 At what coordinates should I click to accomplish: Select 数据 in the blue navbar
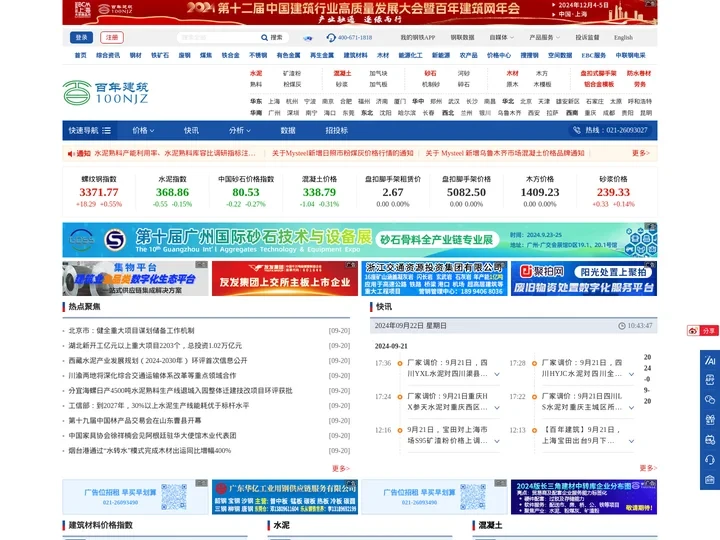[x=288, y=130]
